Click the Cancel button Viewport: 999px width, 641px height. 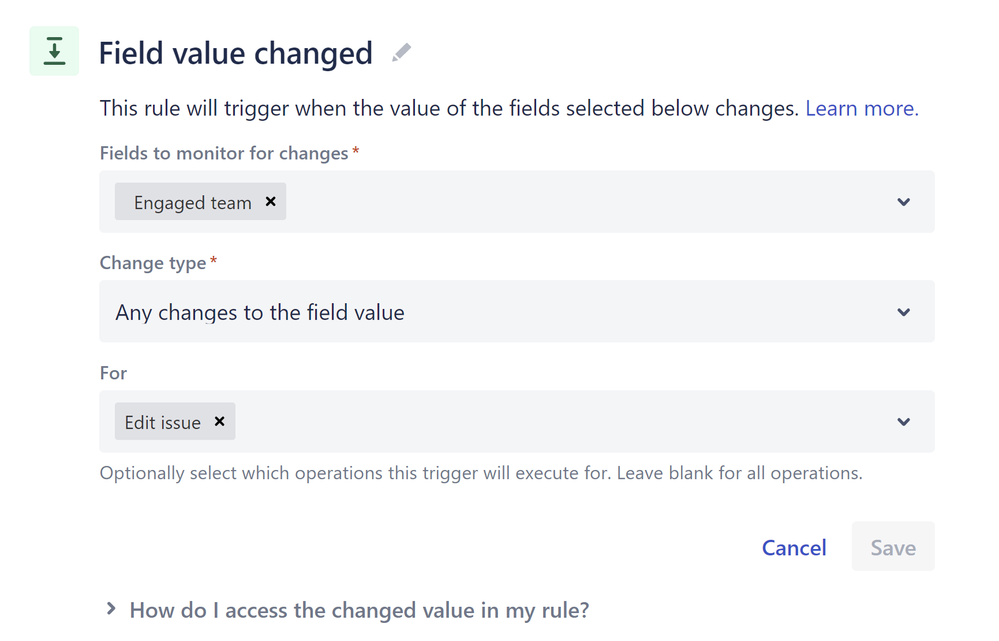point(793,547)
